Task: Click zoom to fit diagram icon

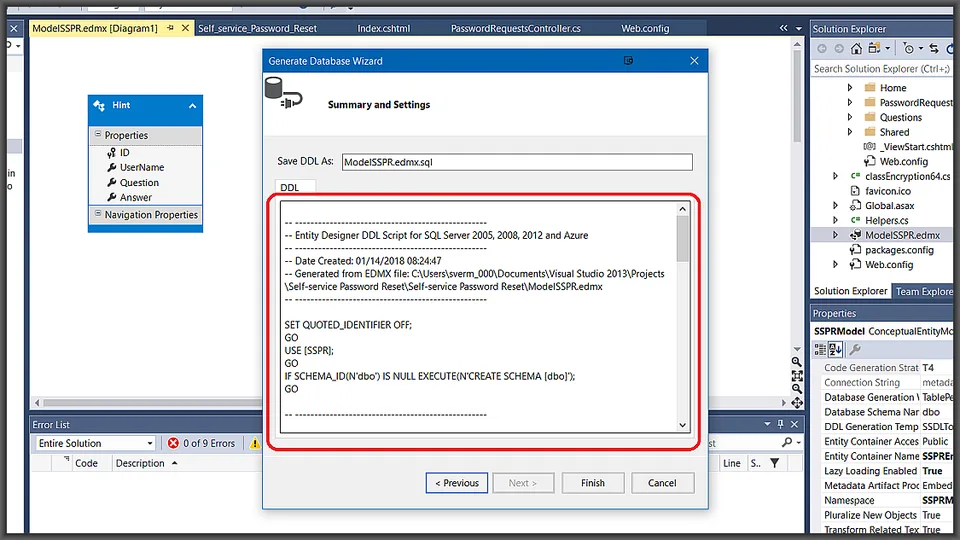Action: (797, 375)
